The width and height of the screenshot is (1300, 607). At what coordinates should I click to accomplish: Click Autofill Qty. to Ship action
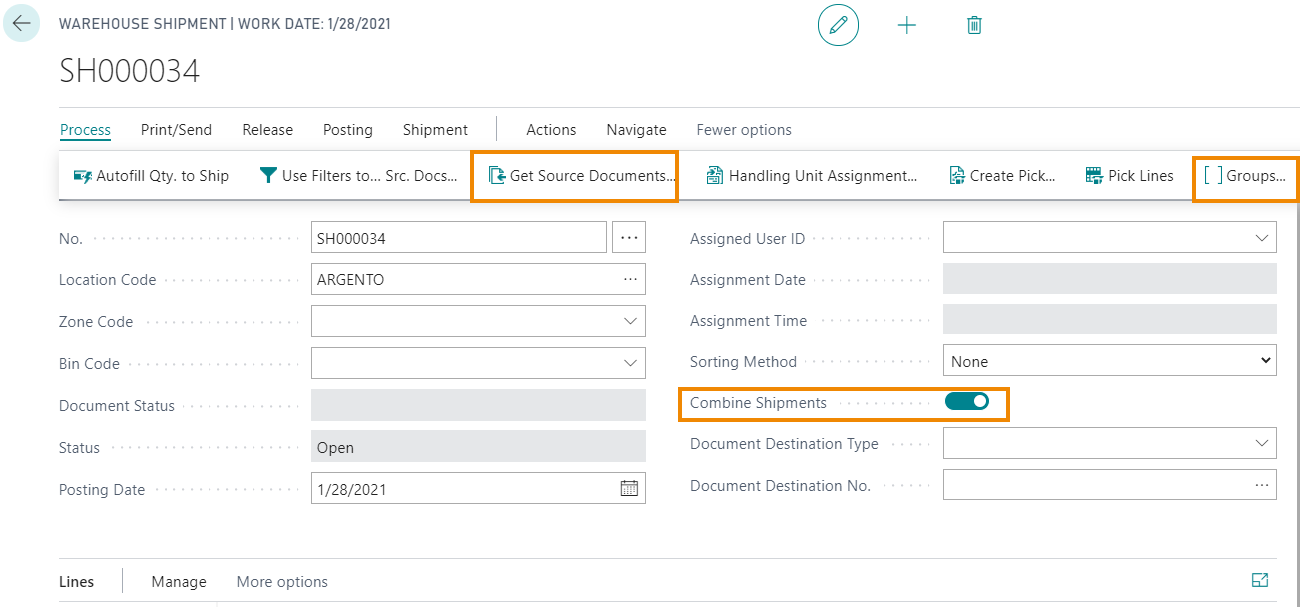151,176
